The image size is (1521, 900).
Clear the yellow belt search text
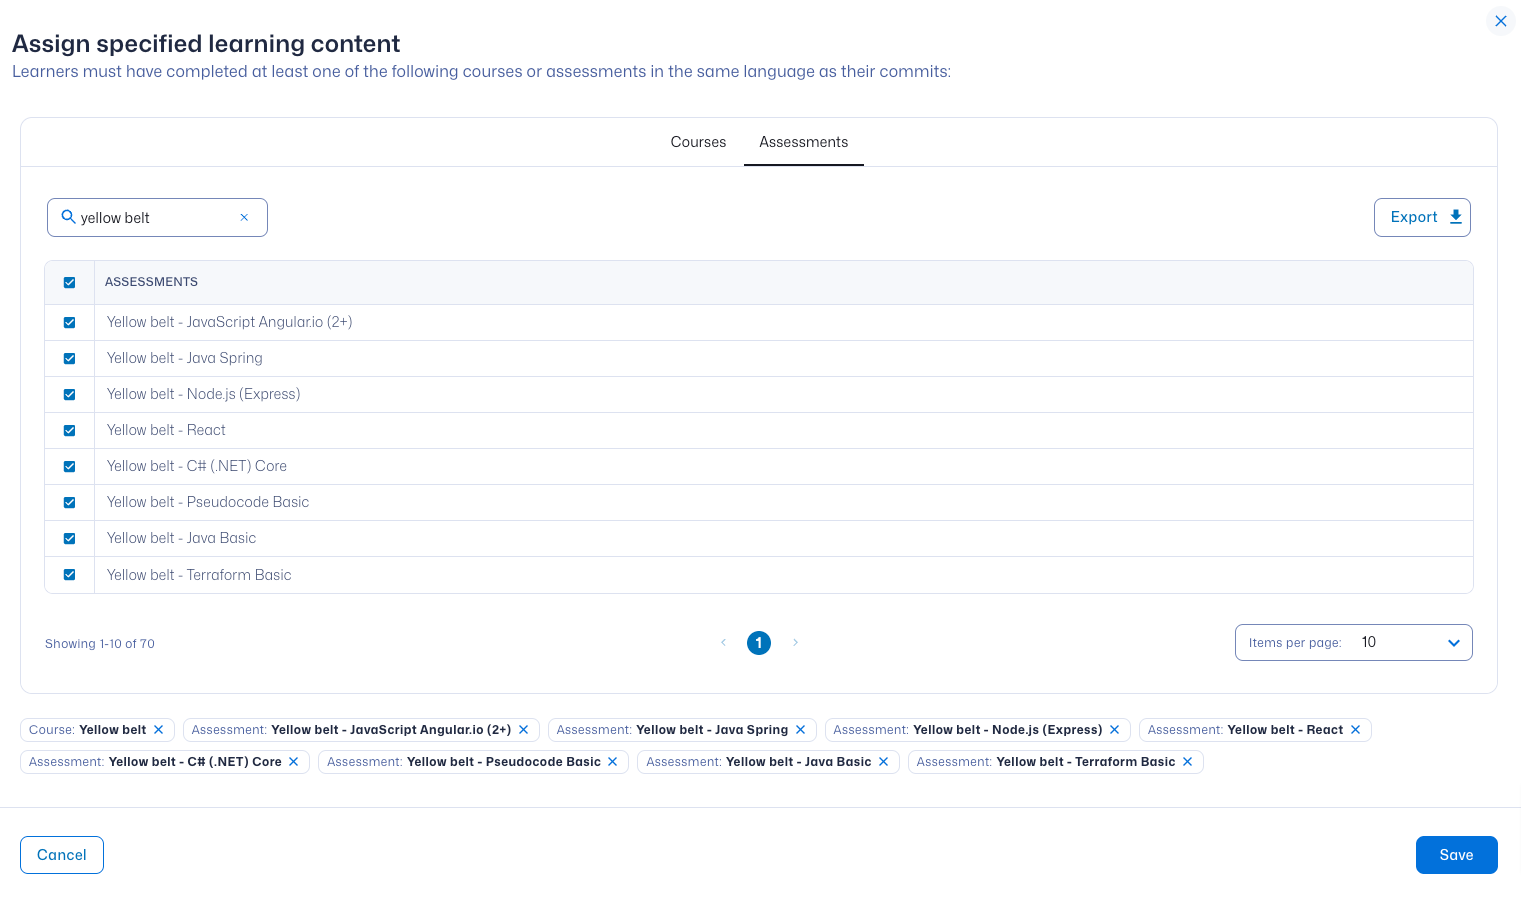244,217
